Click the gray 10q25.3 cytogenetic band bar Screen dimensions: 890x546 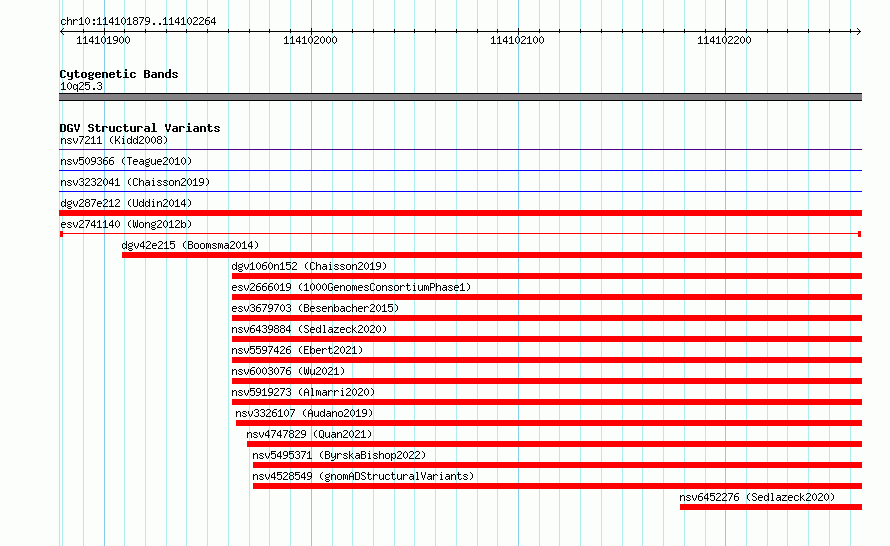point(460,97)
